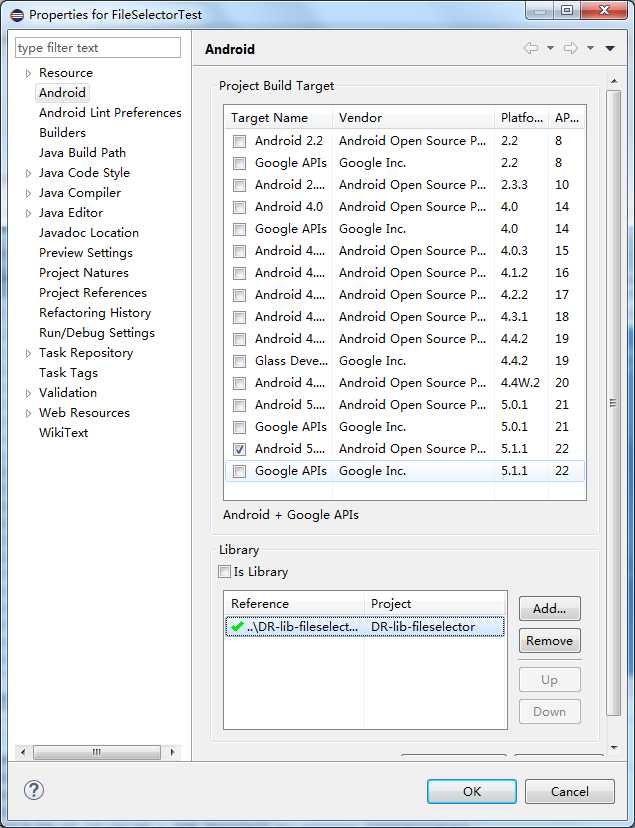Expand the Java Code Style node
Viewport: 635px width, 828px height.
[28, 173]
